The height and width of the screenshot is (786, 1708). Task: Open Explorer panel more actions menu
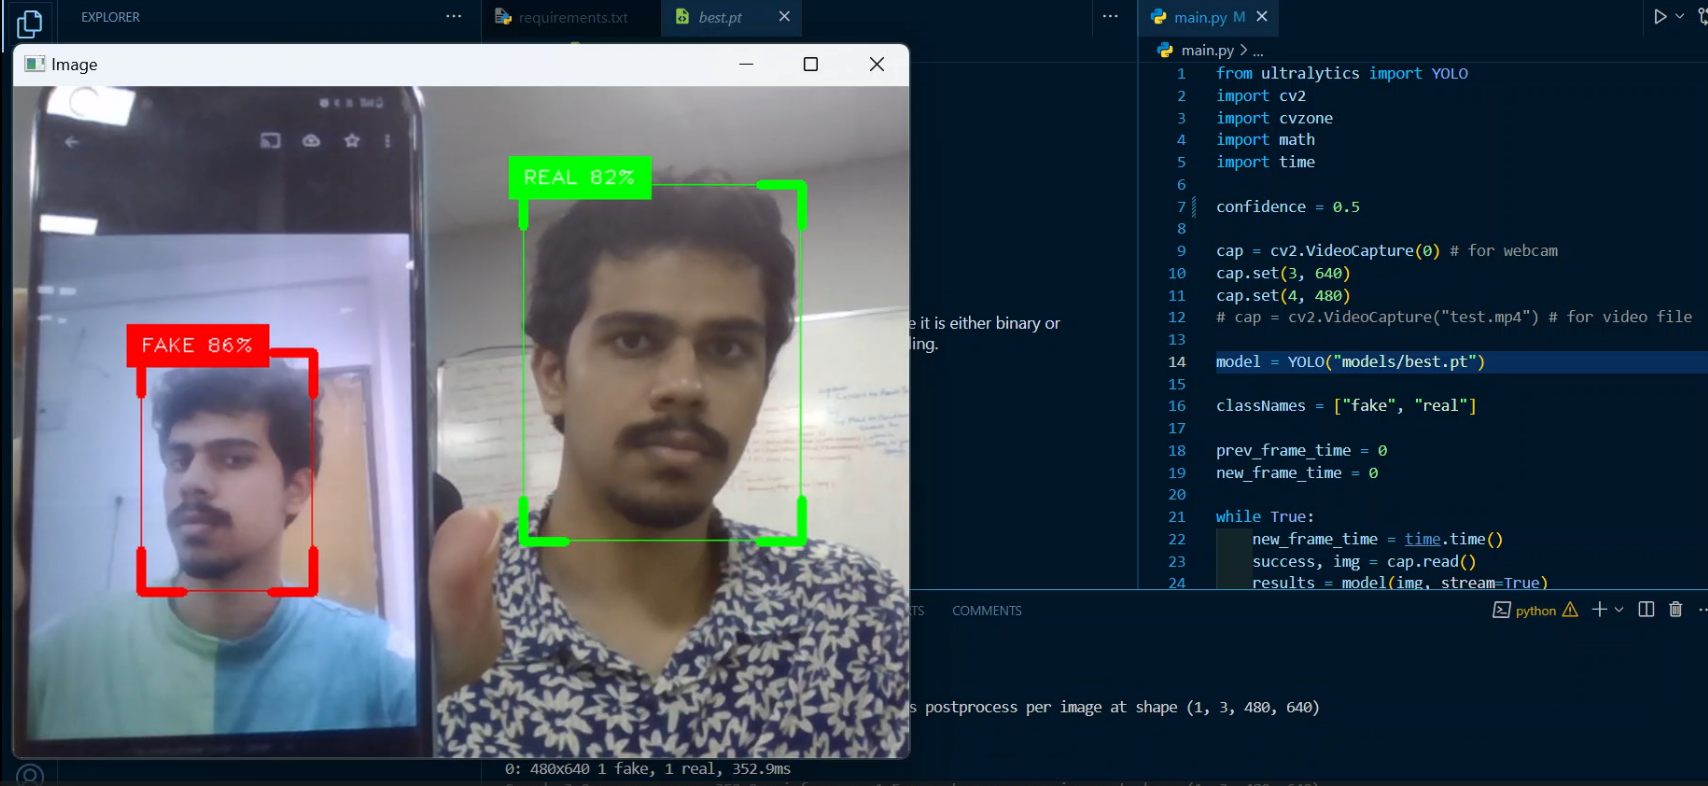tap(454, 17)
